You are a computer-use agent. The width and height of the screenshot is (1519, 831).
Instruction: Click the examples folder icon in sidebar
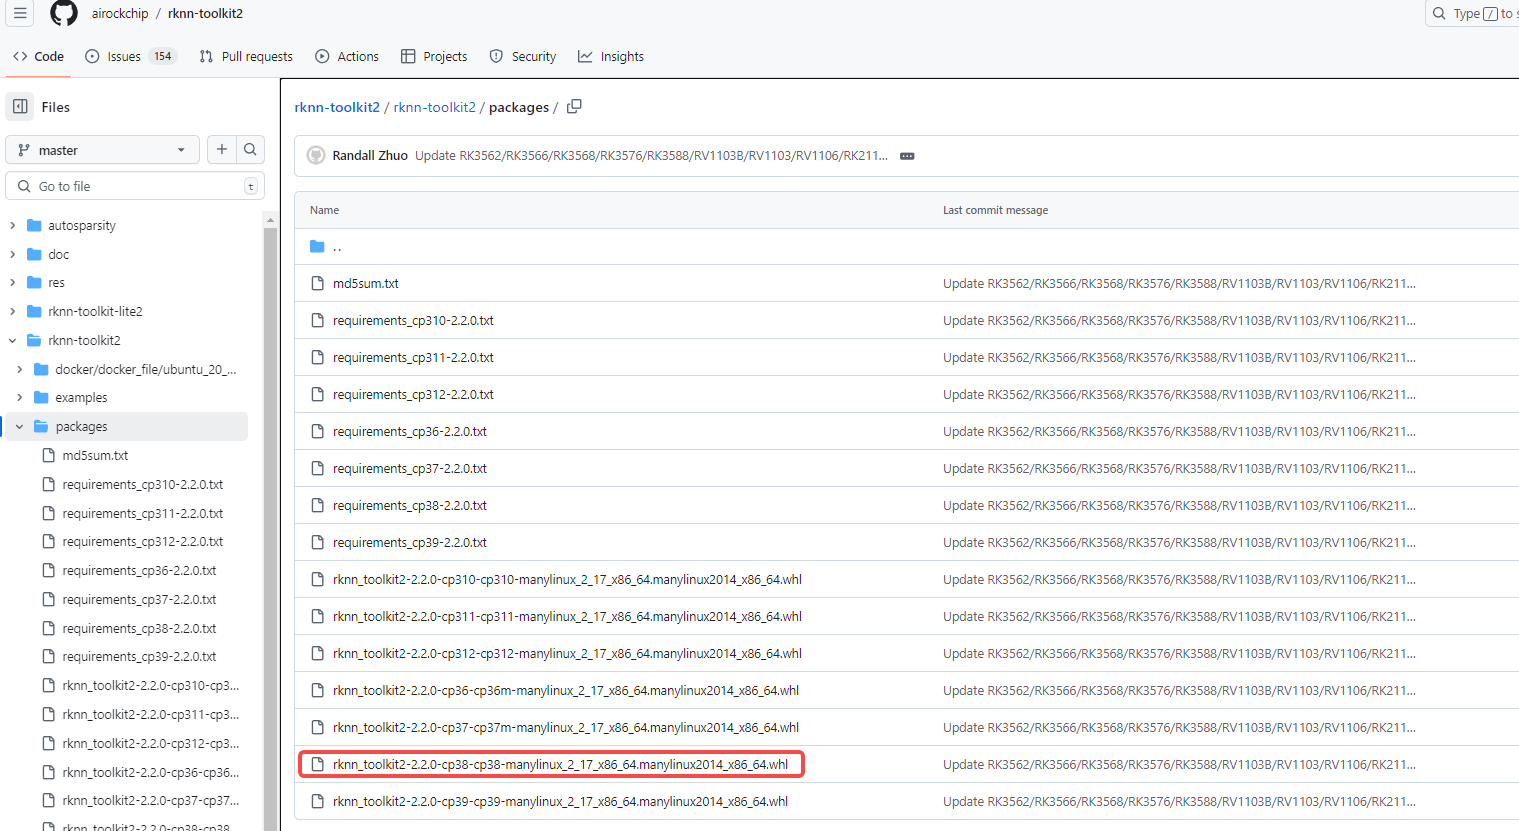(x=41, y=397)
